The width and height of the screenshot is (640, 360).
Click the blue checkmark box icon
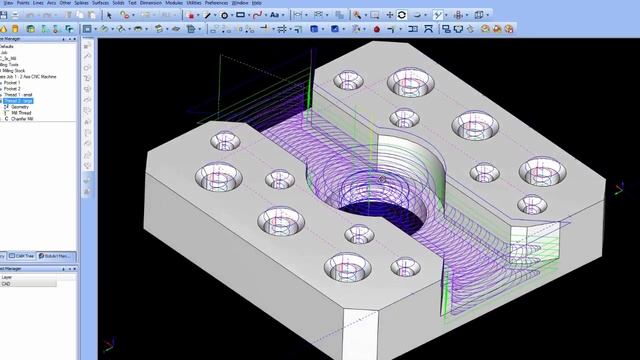(335, 29)
